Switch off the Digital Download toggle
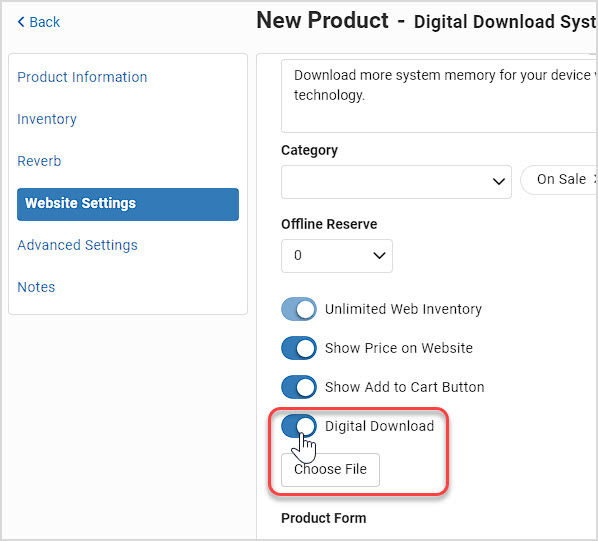This screenshot has height=541, width=598. click(x=299, y=426)
